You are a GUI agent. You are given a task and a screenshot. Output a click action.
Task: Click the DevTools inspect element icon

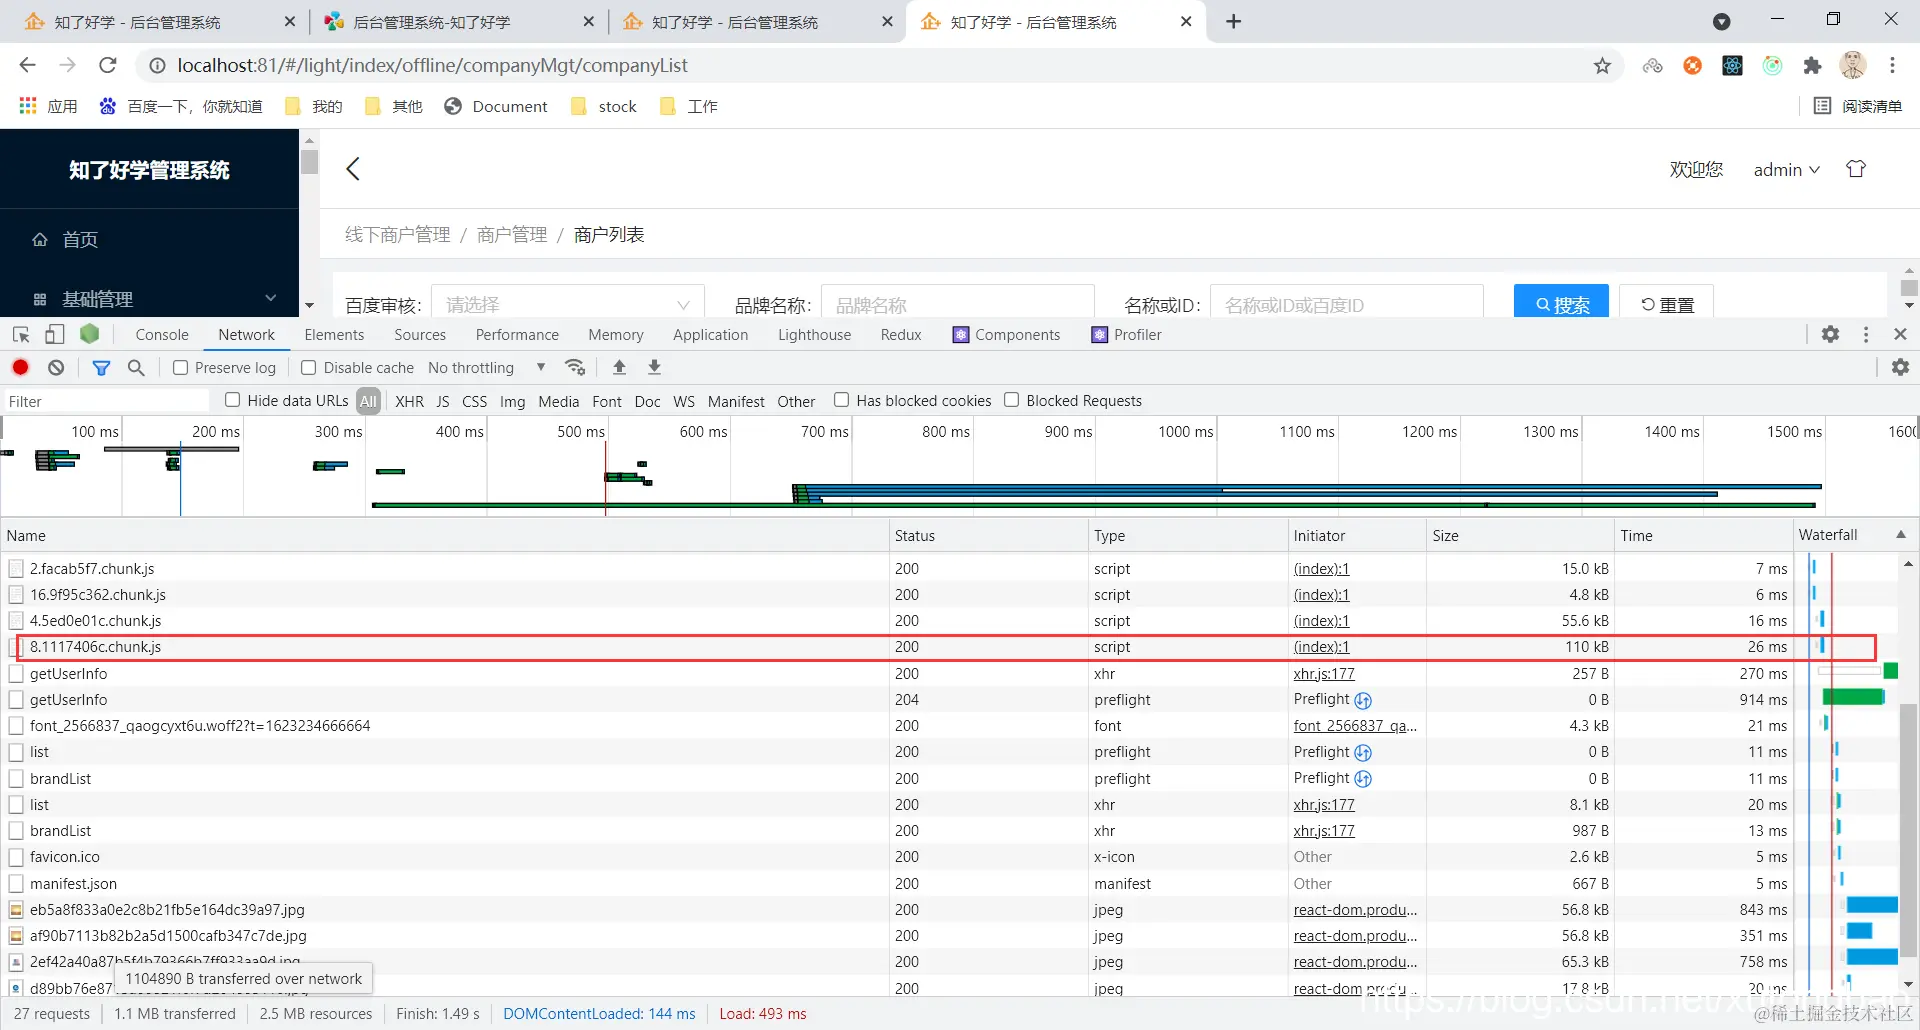tap(21, 335)
